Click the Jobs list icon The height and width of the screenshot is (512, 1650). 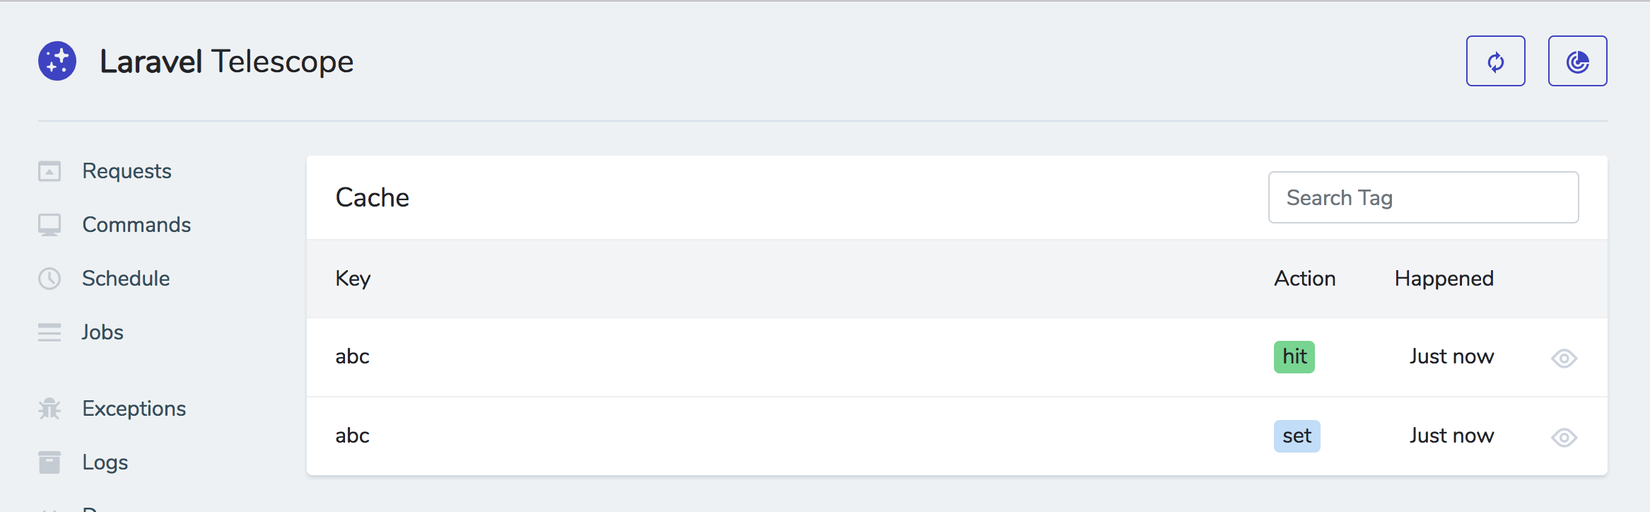click(x=49, y=332)
